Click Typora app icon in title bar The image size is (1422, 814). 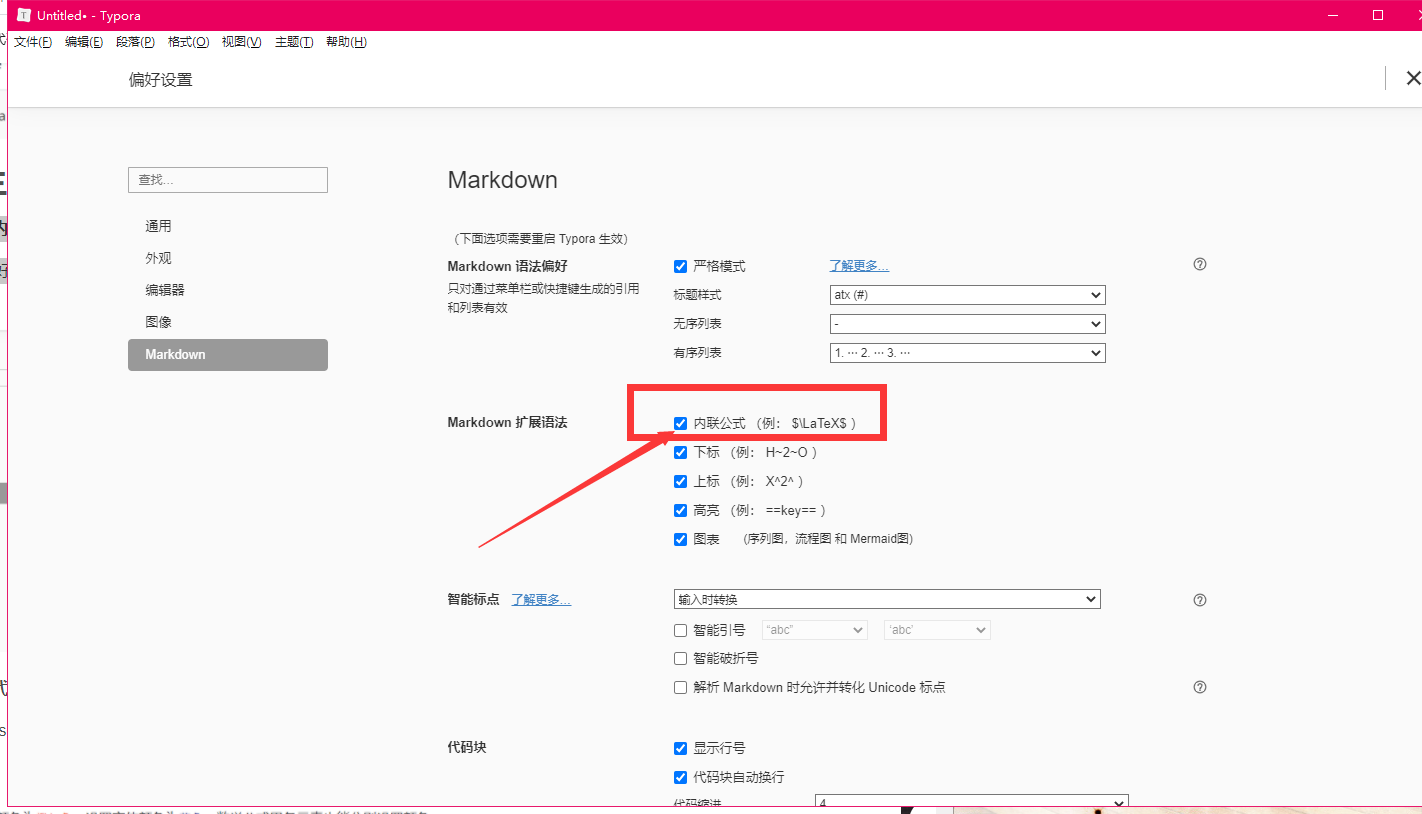(x=24, y=15)
